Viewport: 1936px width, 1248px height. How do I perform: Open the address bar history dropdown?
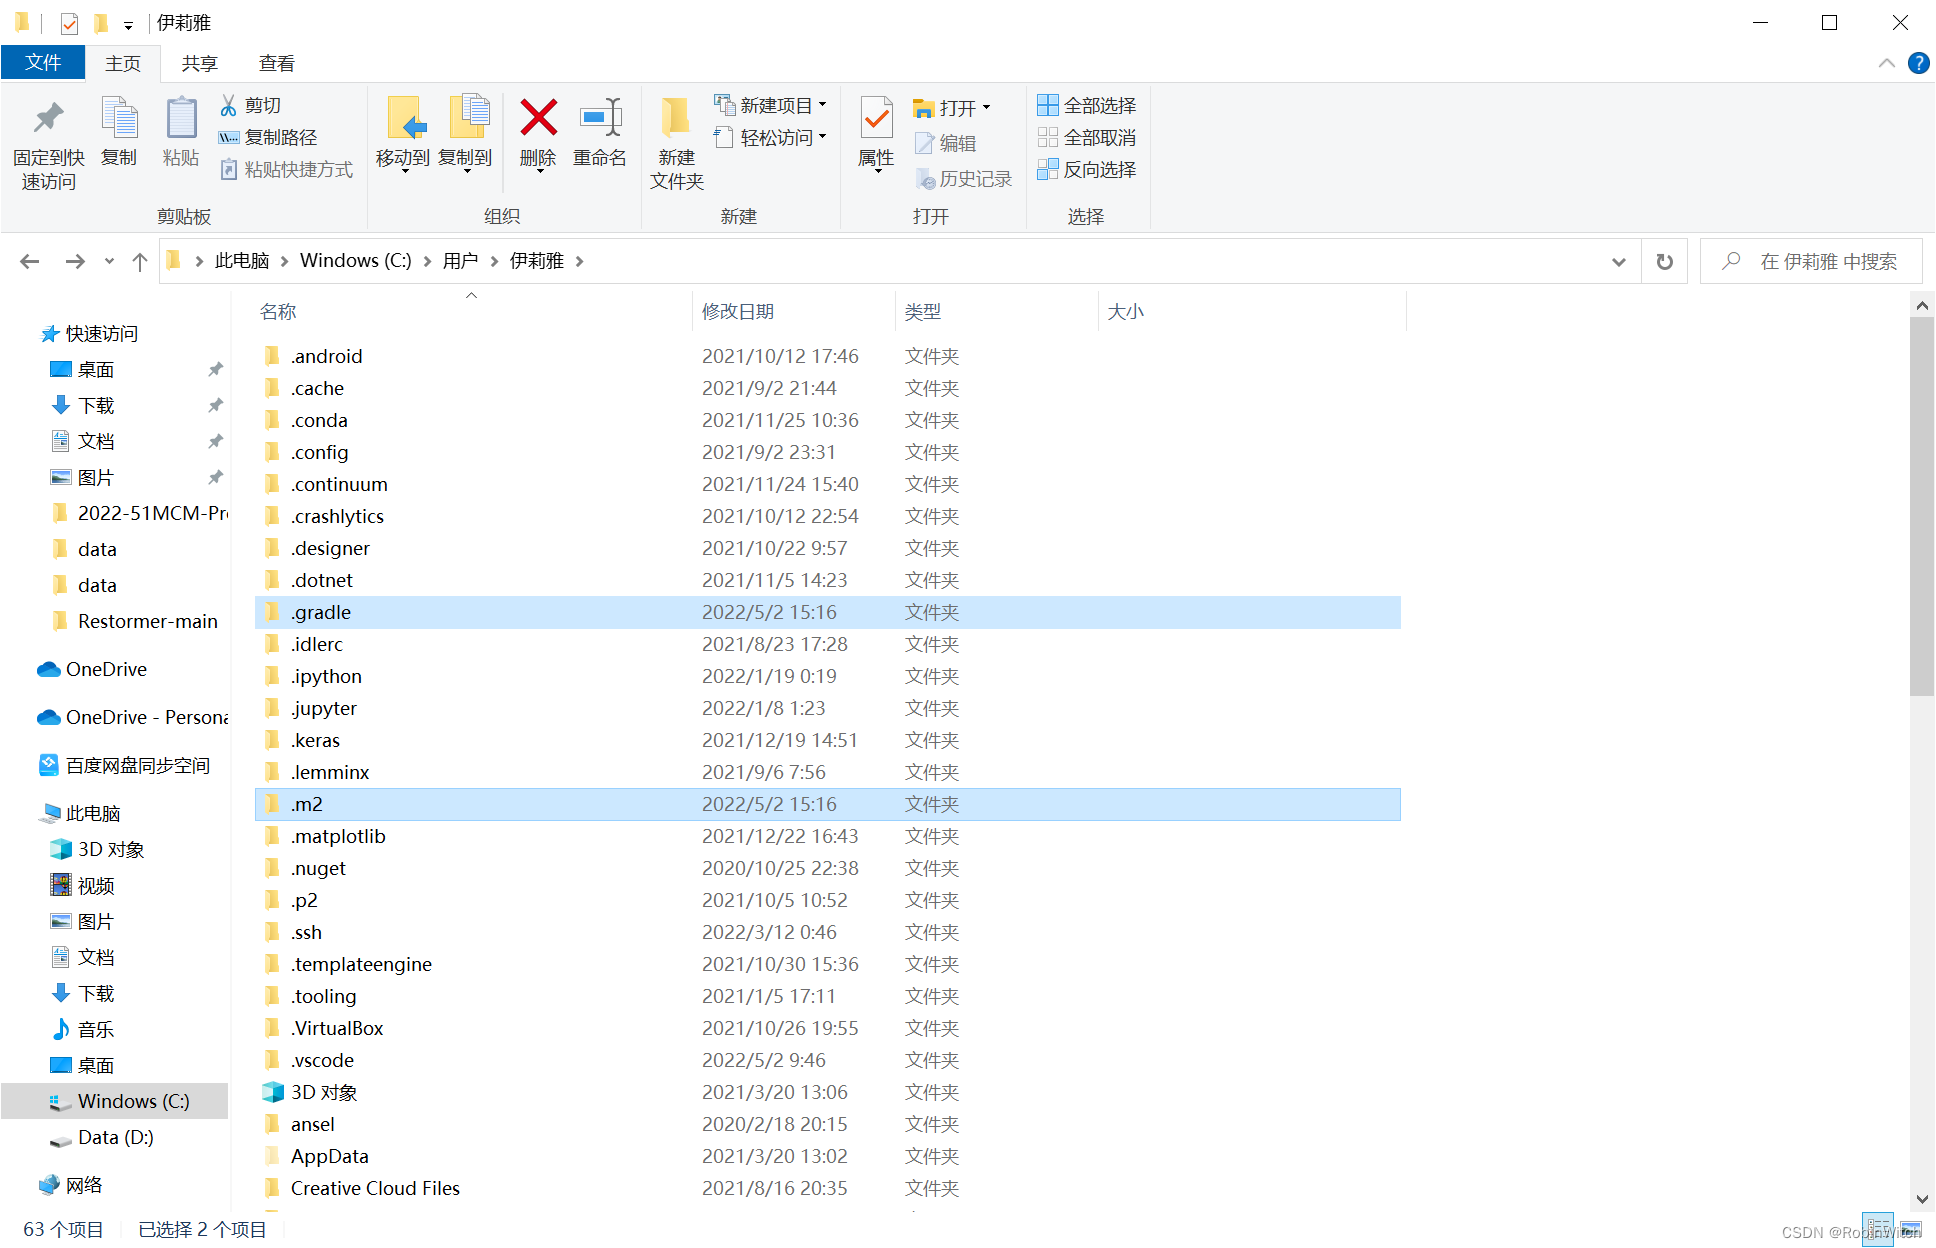point(1618,261)
